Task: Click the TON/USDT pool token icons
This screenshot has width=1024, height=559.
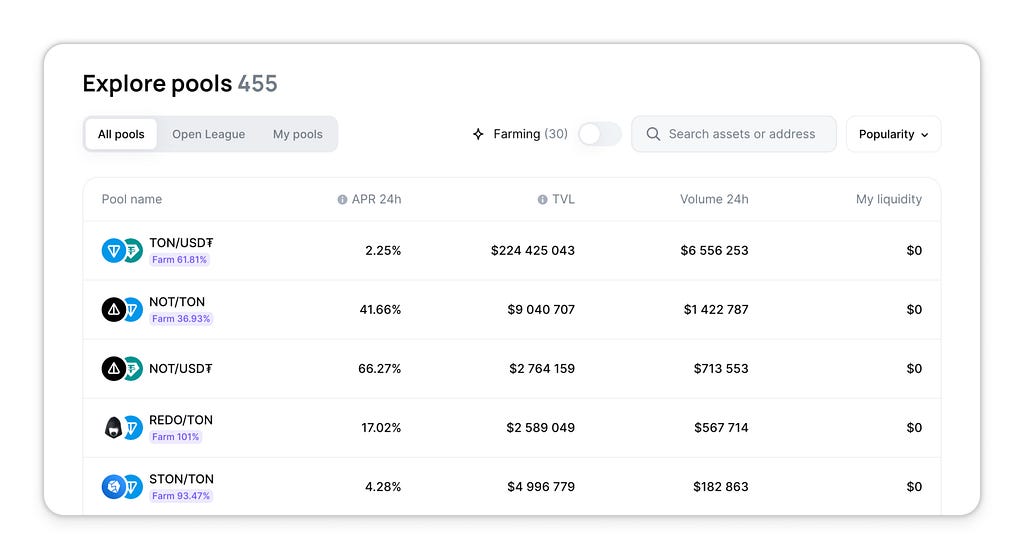Action: [x=122, y=251]
